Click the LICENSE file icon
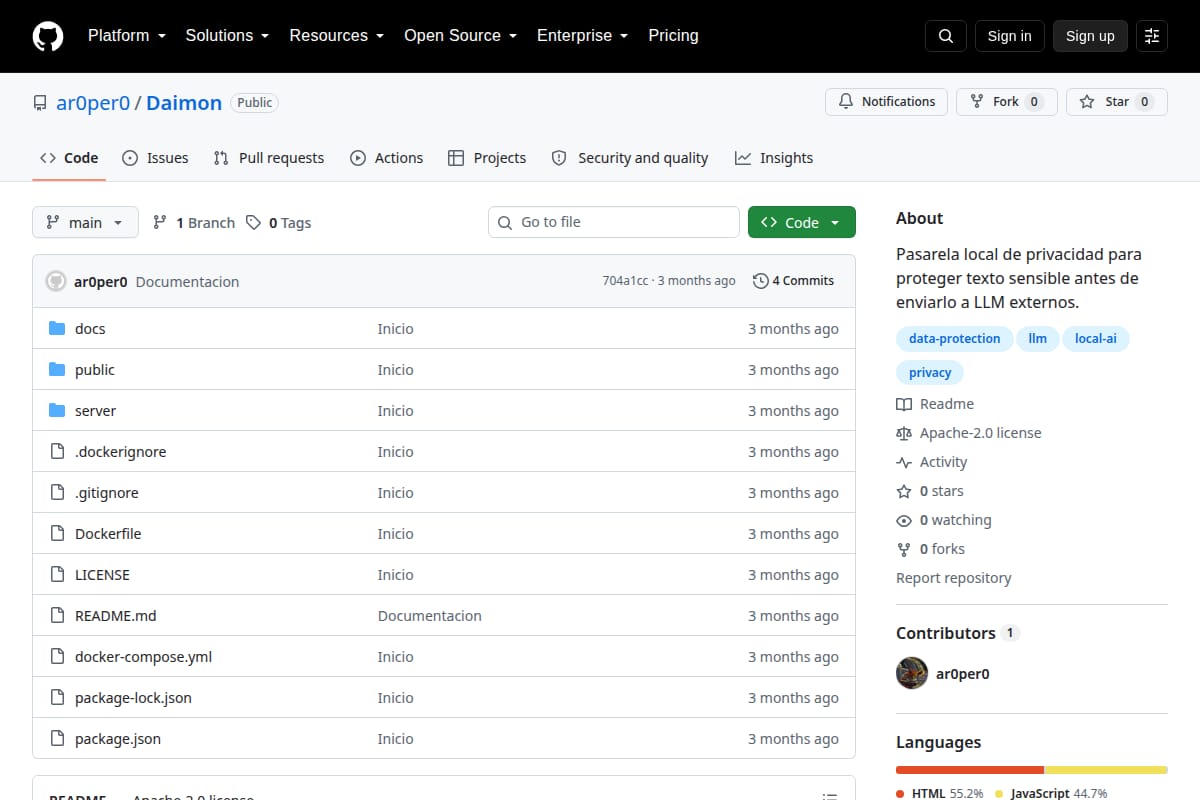 click(x=57, y=574)
